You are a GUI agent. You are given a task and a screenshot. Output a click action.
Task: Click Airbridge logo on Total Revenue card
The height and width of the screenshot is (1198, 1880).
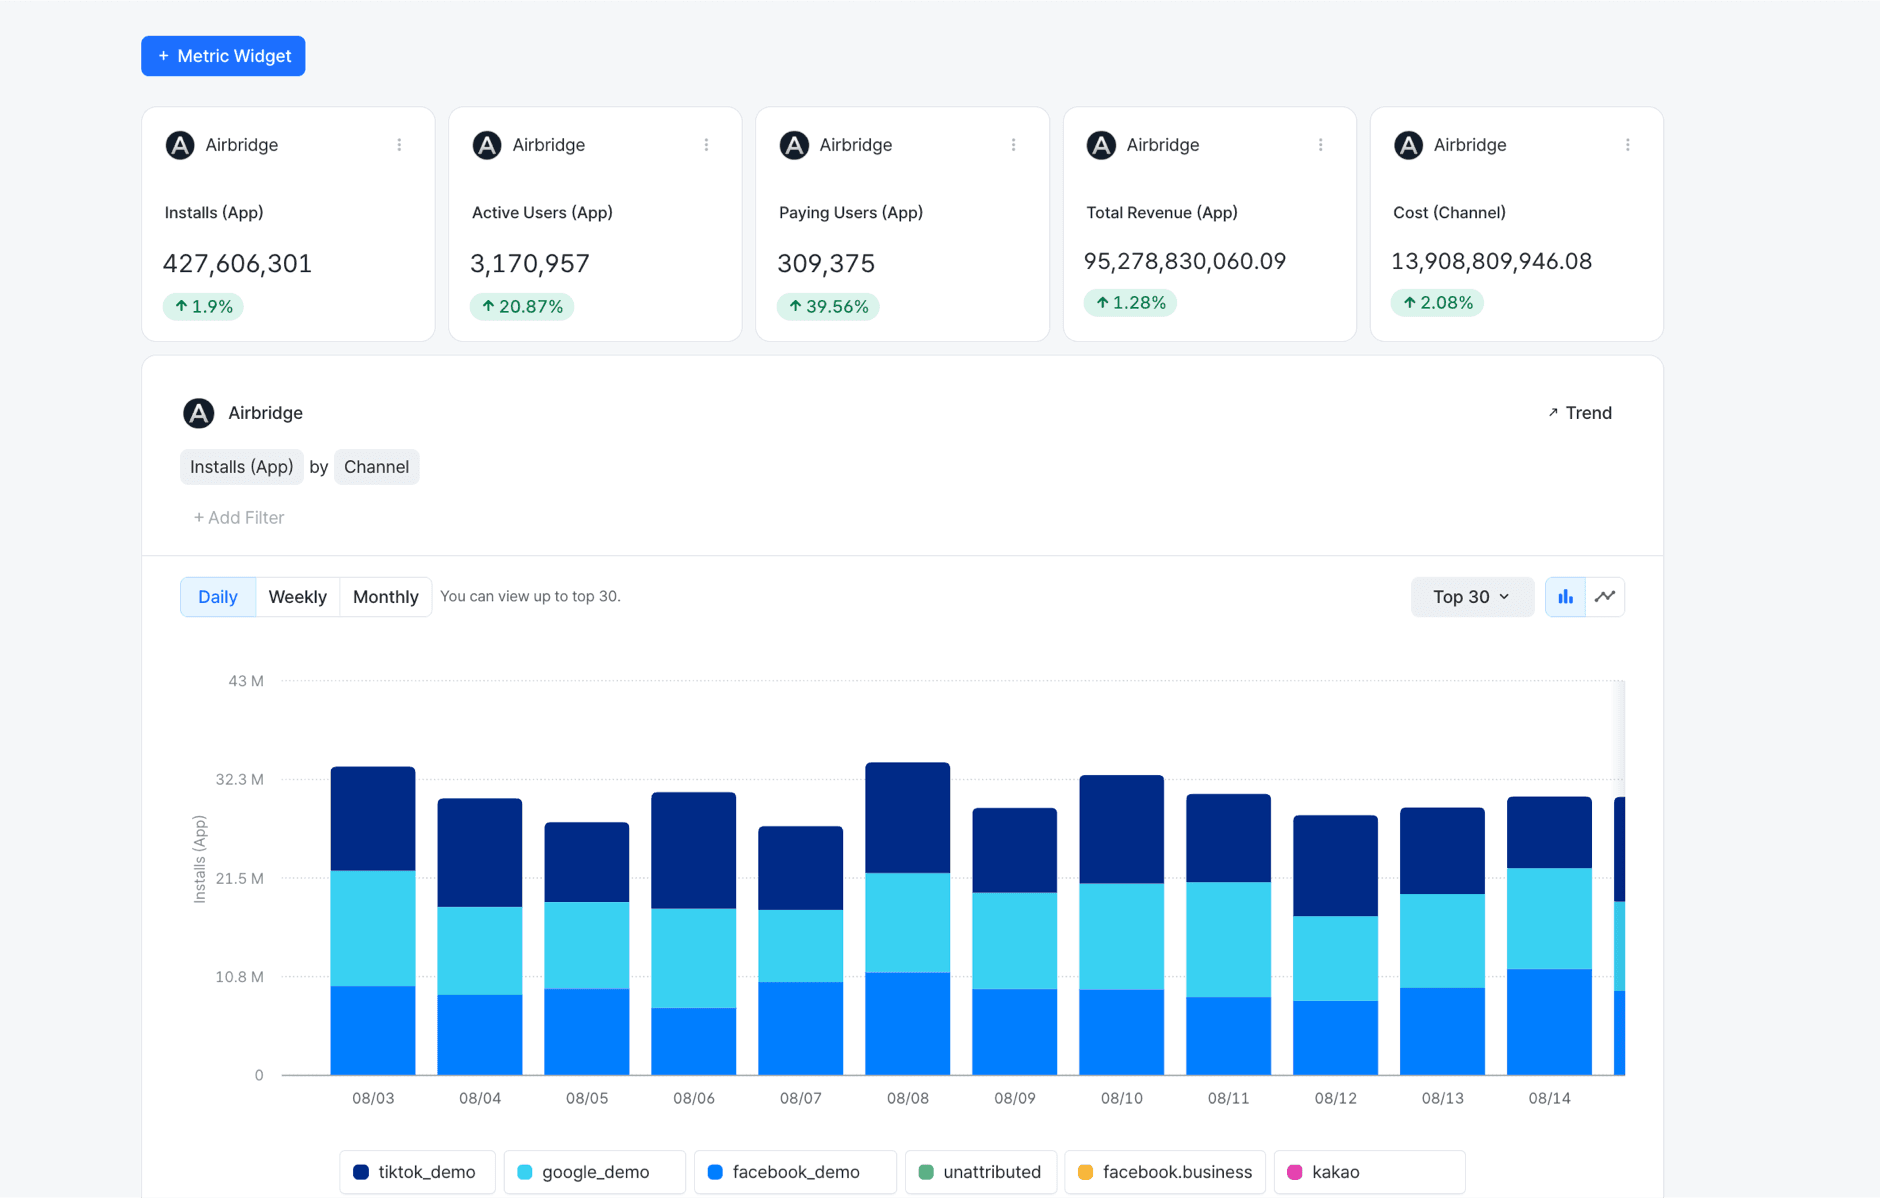point(1101,145)
